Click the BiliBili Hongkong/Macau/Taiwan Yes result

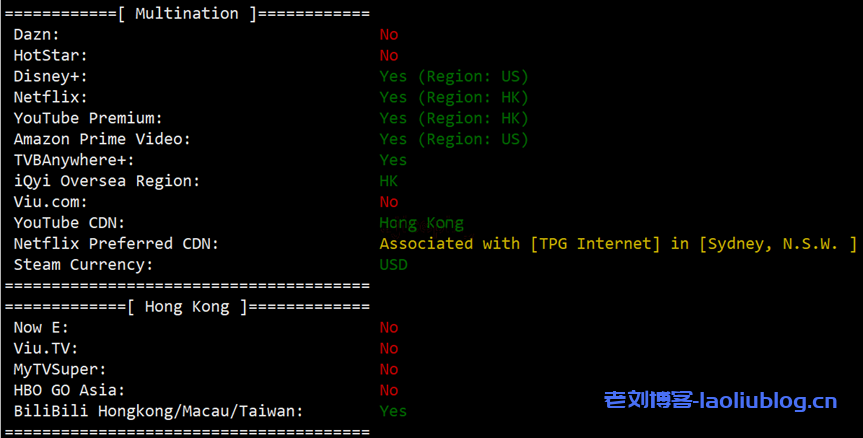click(393, 411)
